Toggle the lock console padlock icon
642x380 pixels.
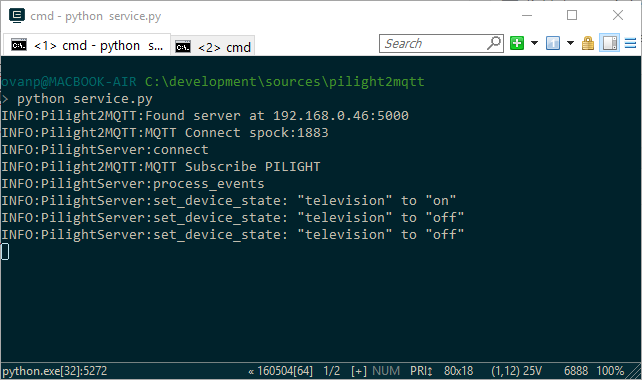pos(588,43)
